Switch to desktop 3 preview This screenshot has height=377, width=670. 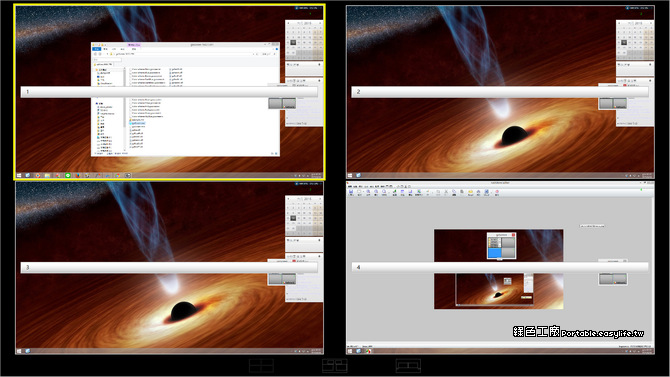click(x=169, y=268)
